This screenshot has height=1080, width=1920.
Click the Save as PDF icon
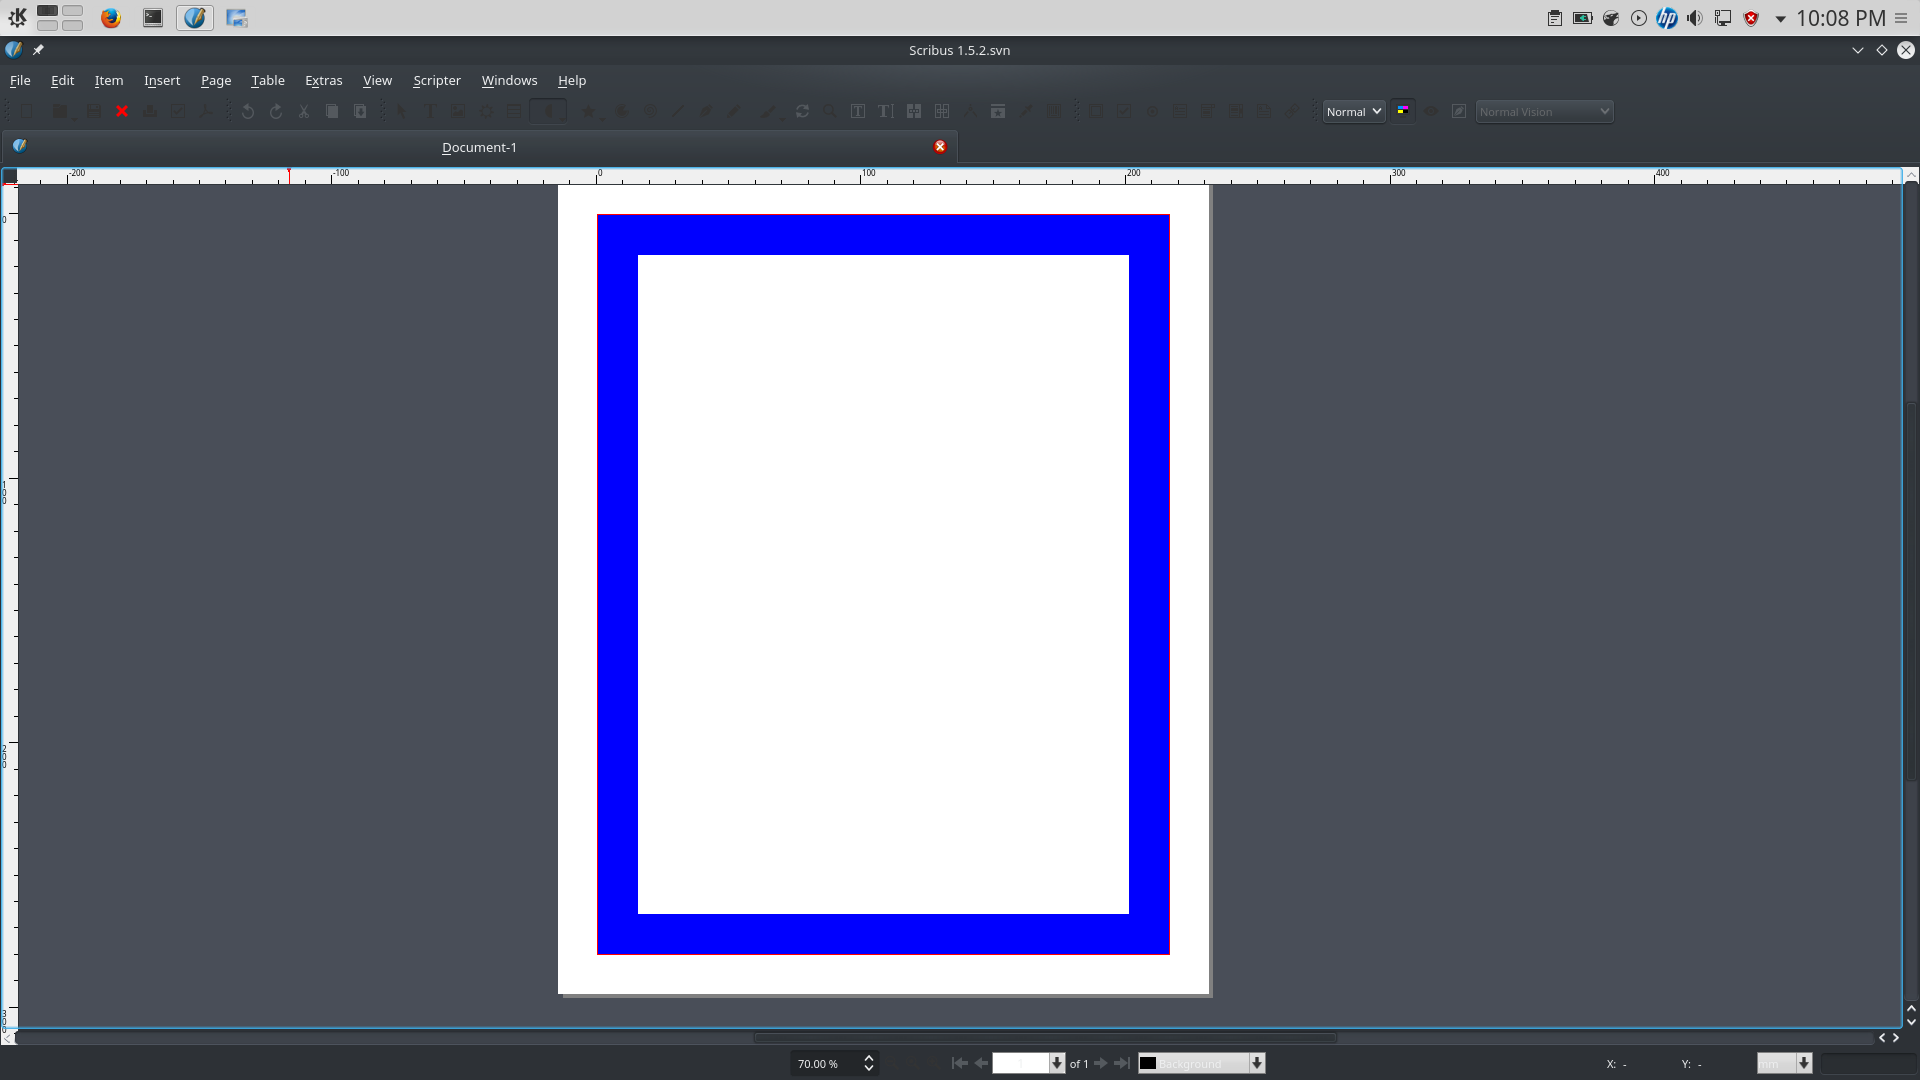coord(206,112)
